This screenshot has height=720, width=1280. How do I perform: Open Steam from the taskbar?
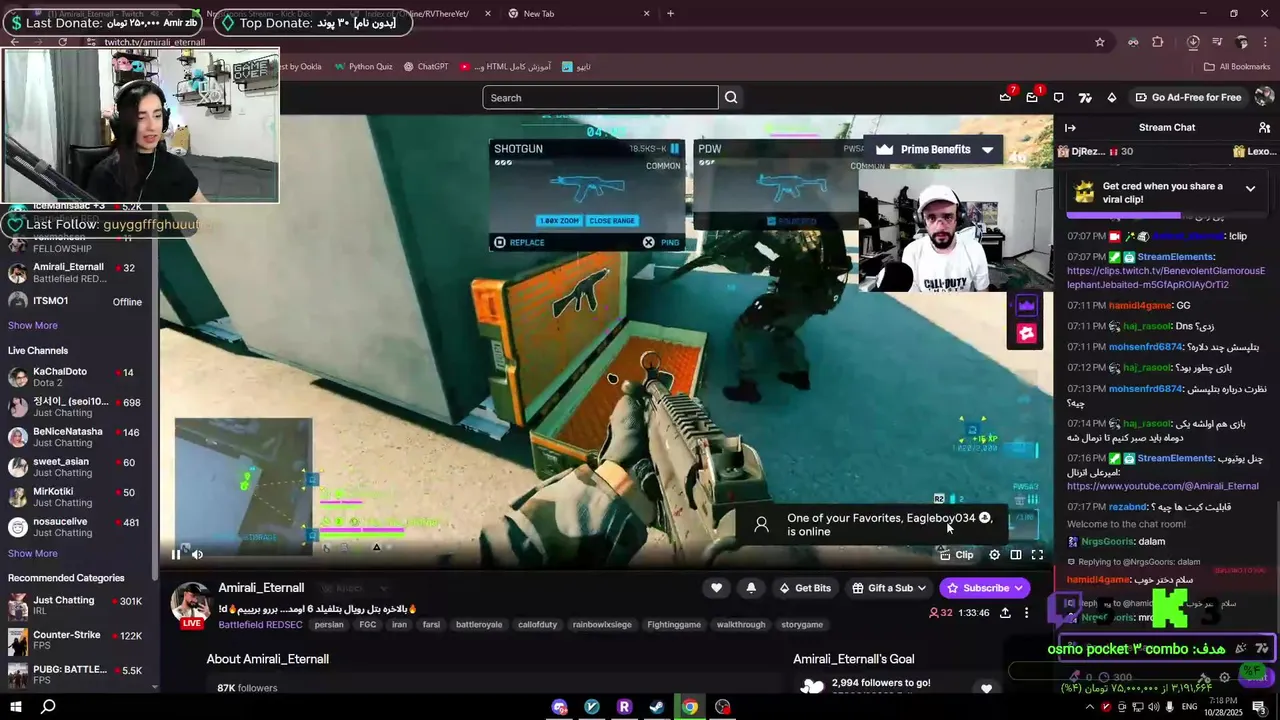pos(657,707)
